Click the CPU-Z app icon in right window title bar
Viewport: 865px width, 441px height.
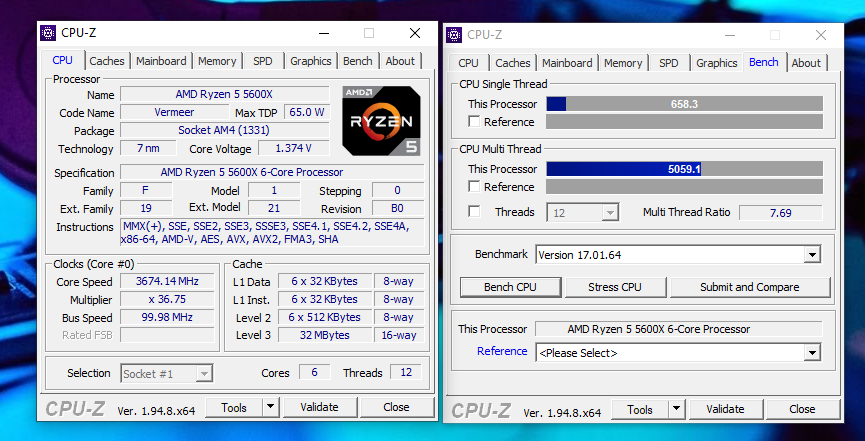click(455, 35)
